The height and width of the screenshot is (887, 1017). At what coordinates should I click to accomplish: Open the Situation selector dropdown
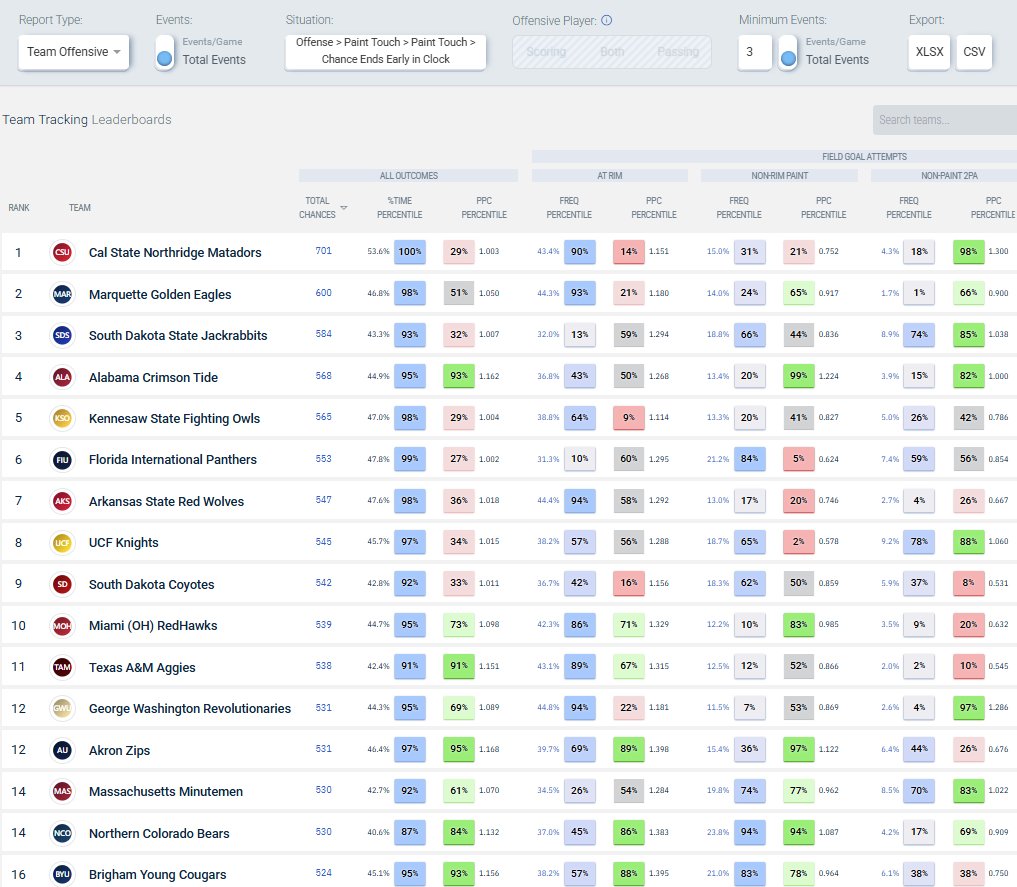pyautogui.click(x=386, y=51)
